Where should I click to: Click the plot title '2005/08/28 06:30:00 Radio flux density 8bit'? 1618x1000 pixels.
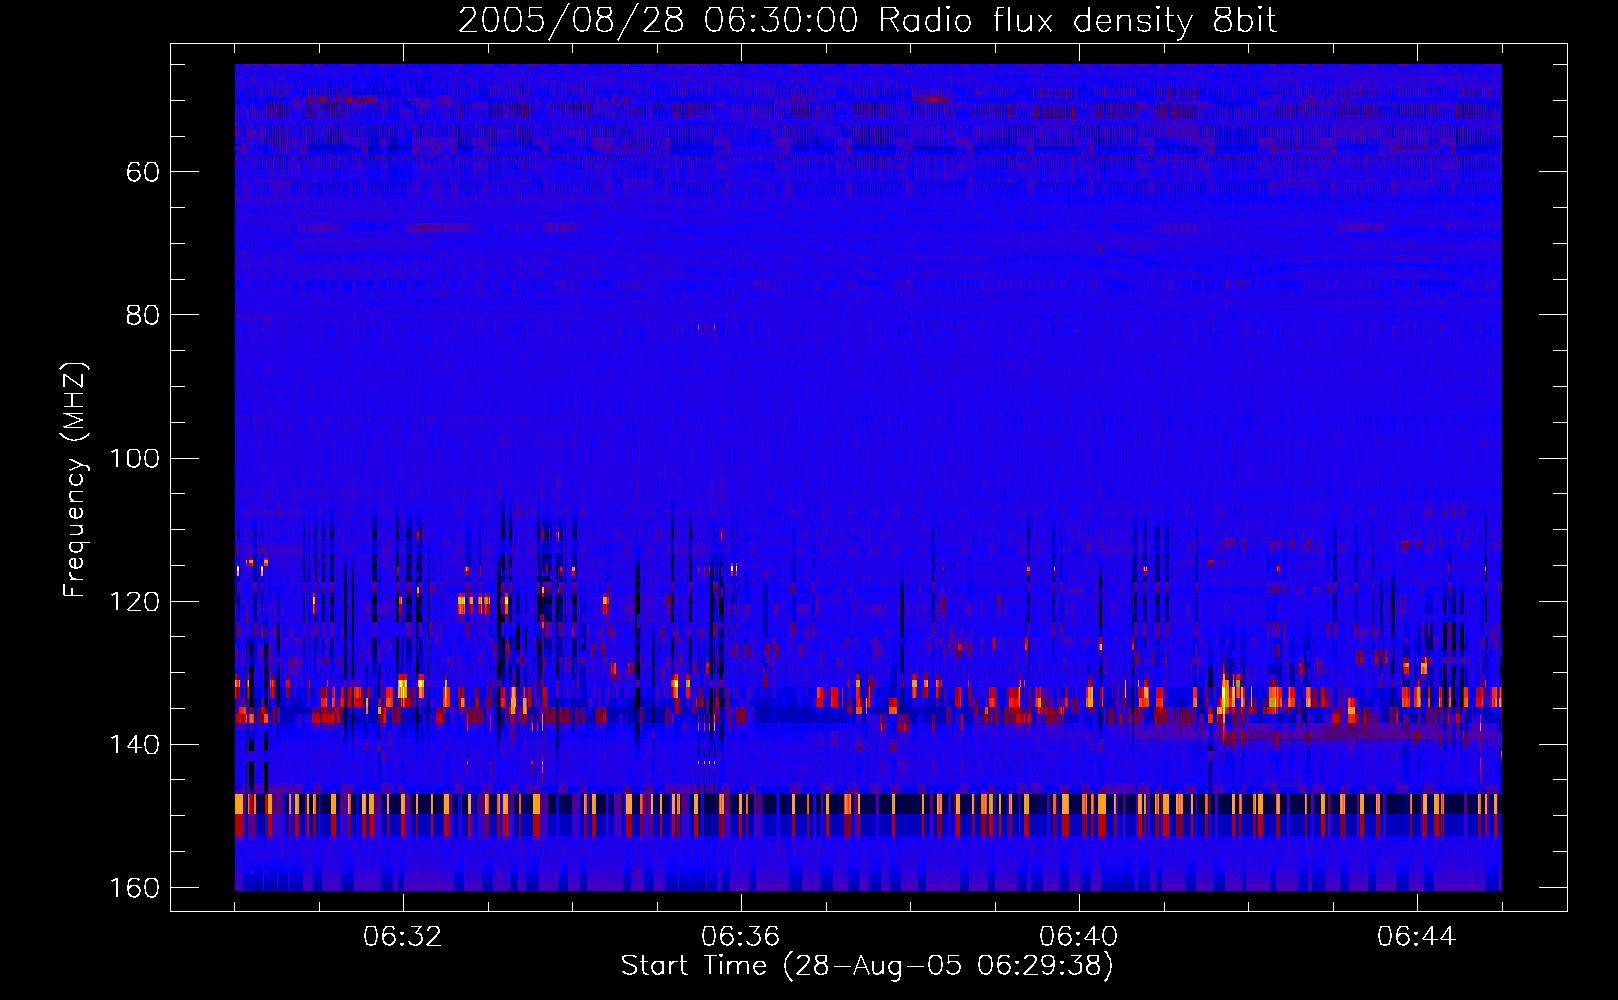(867, 21)
